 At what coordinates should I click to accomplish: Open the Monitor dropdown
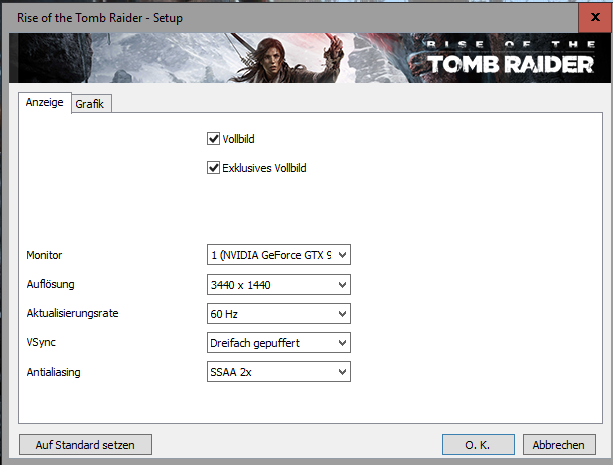pos(279,255)
